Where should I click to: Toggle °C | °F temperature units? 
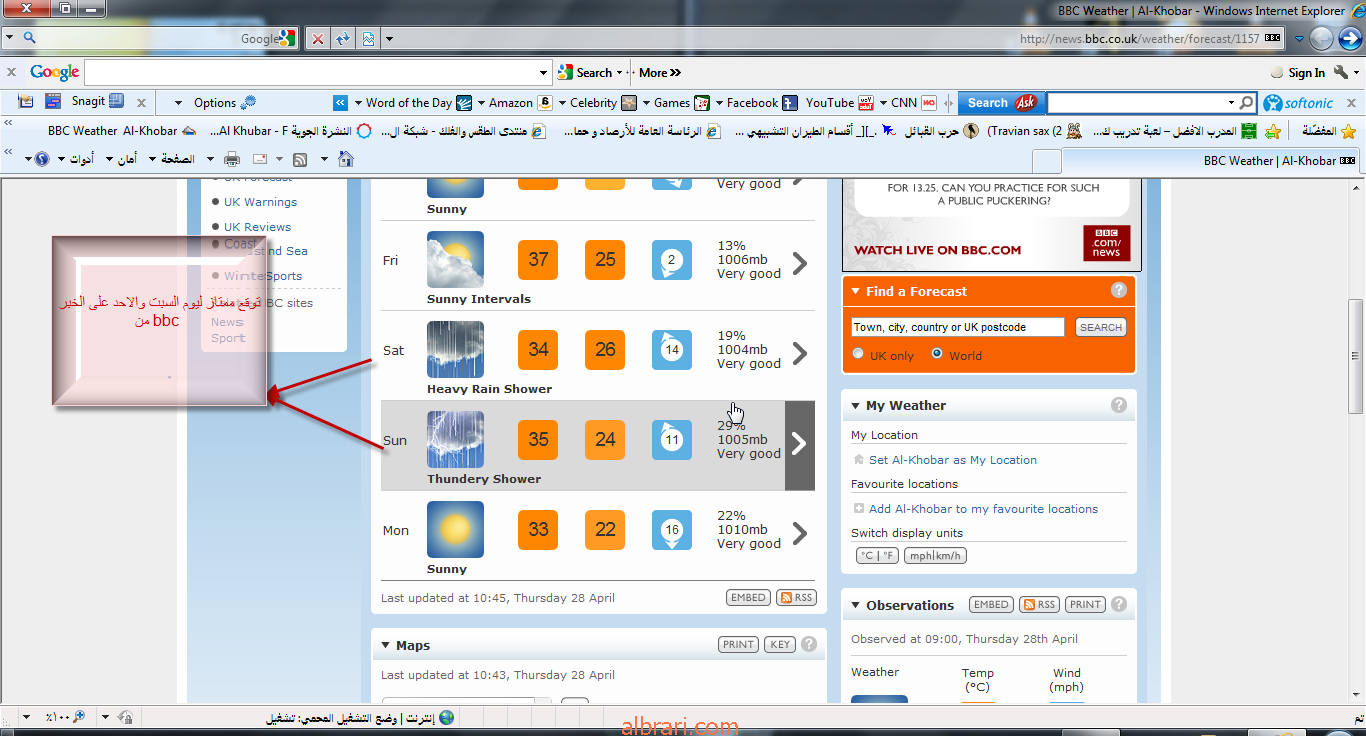[x=877, y=556]
